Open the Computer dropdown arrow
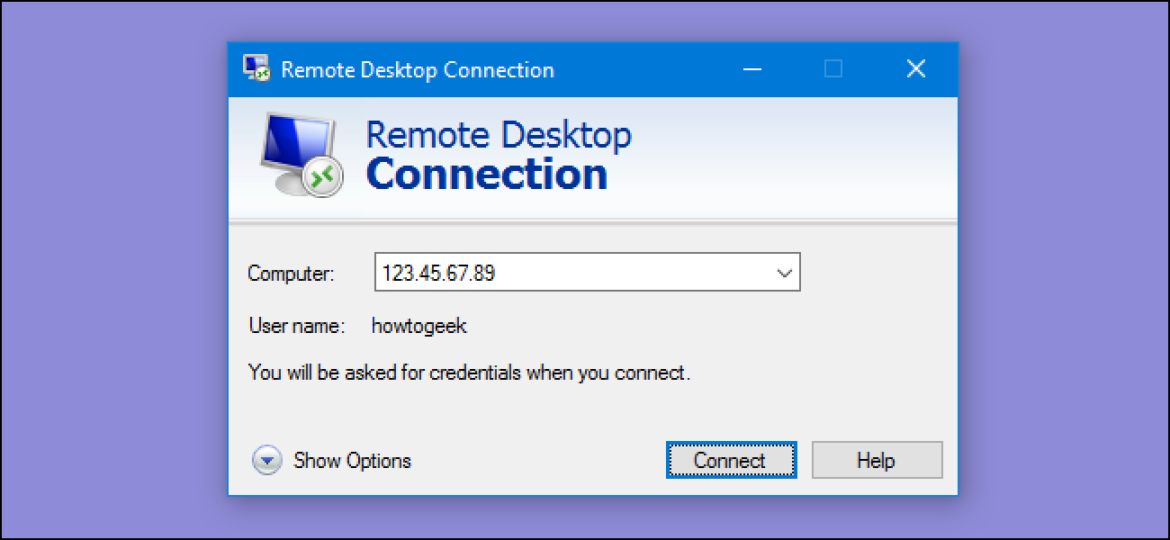 tap(785, 272)
